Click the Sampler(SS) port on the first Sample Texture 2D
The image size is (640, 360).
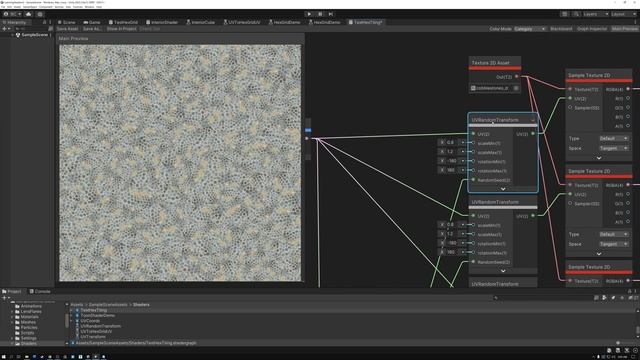570,108
